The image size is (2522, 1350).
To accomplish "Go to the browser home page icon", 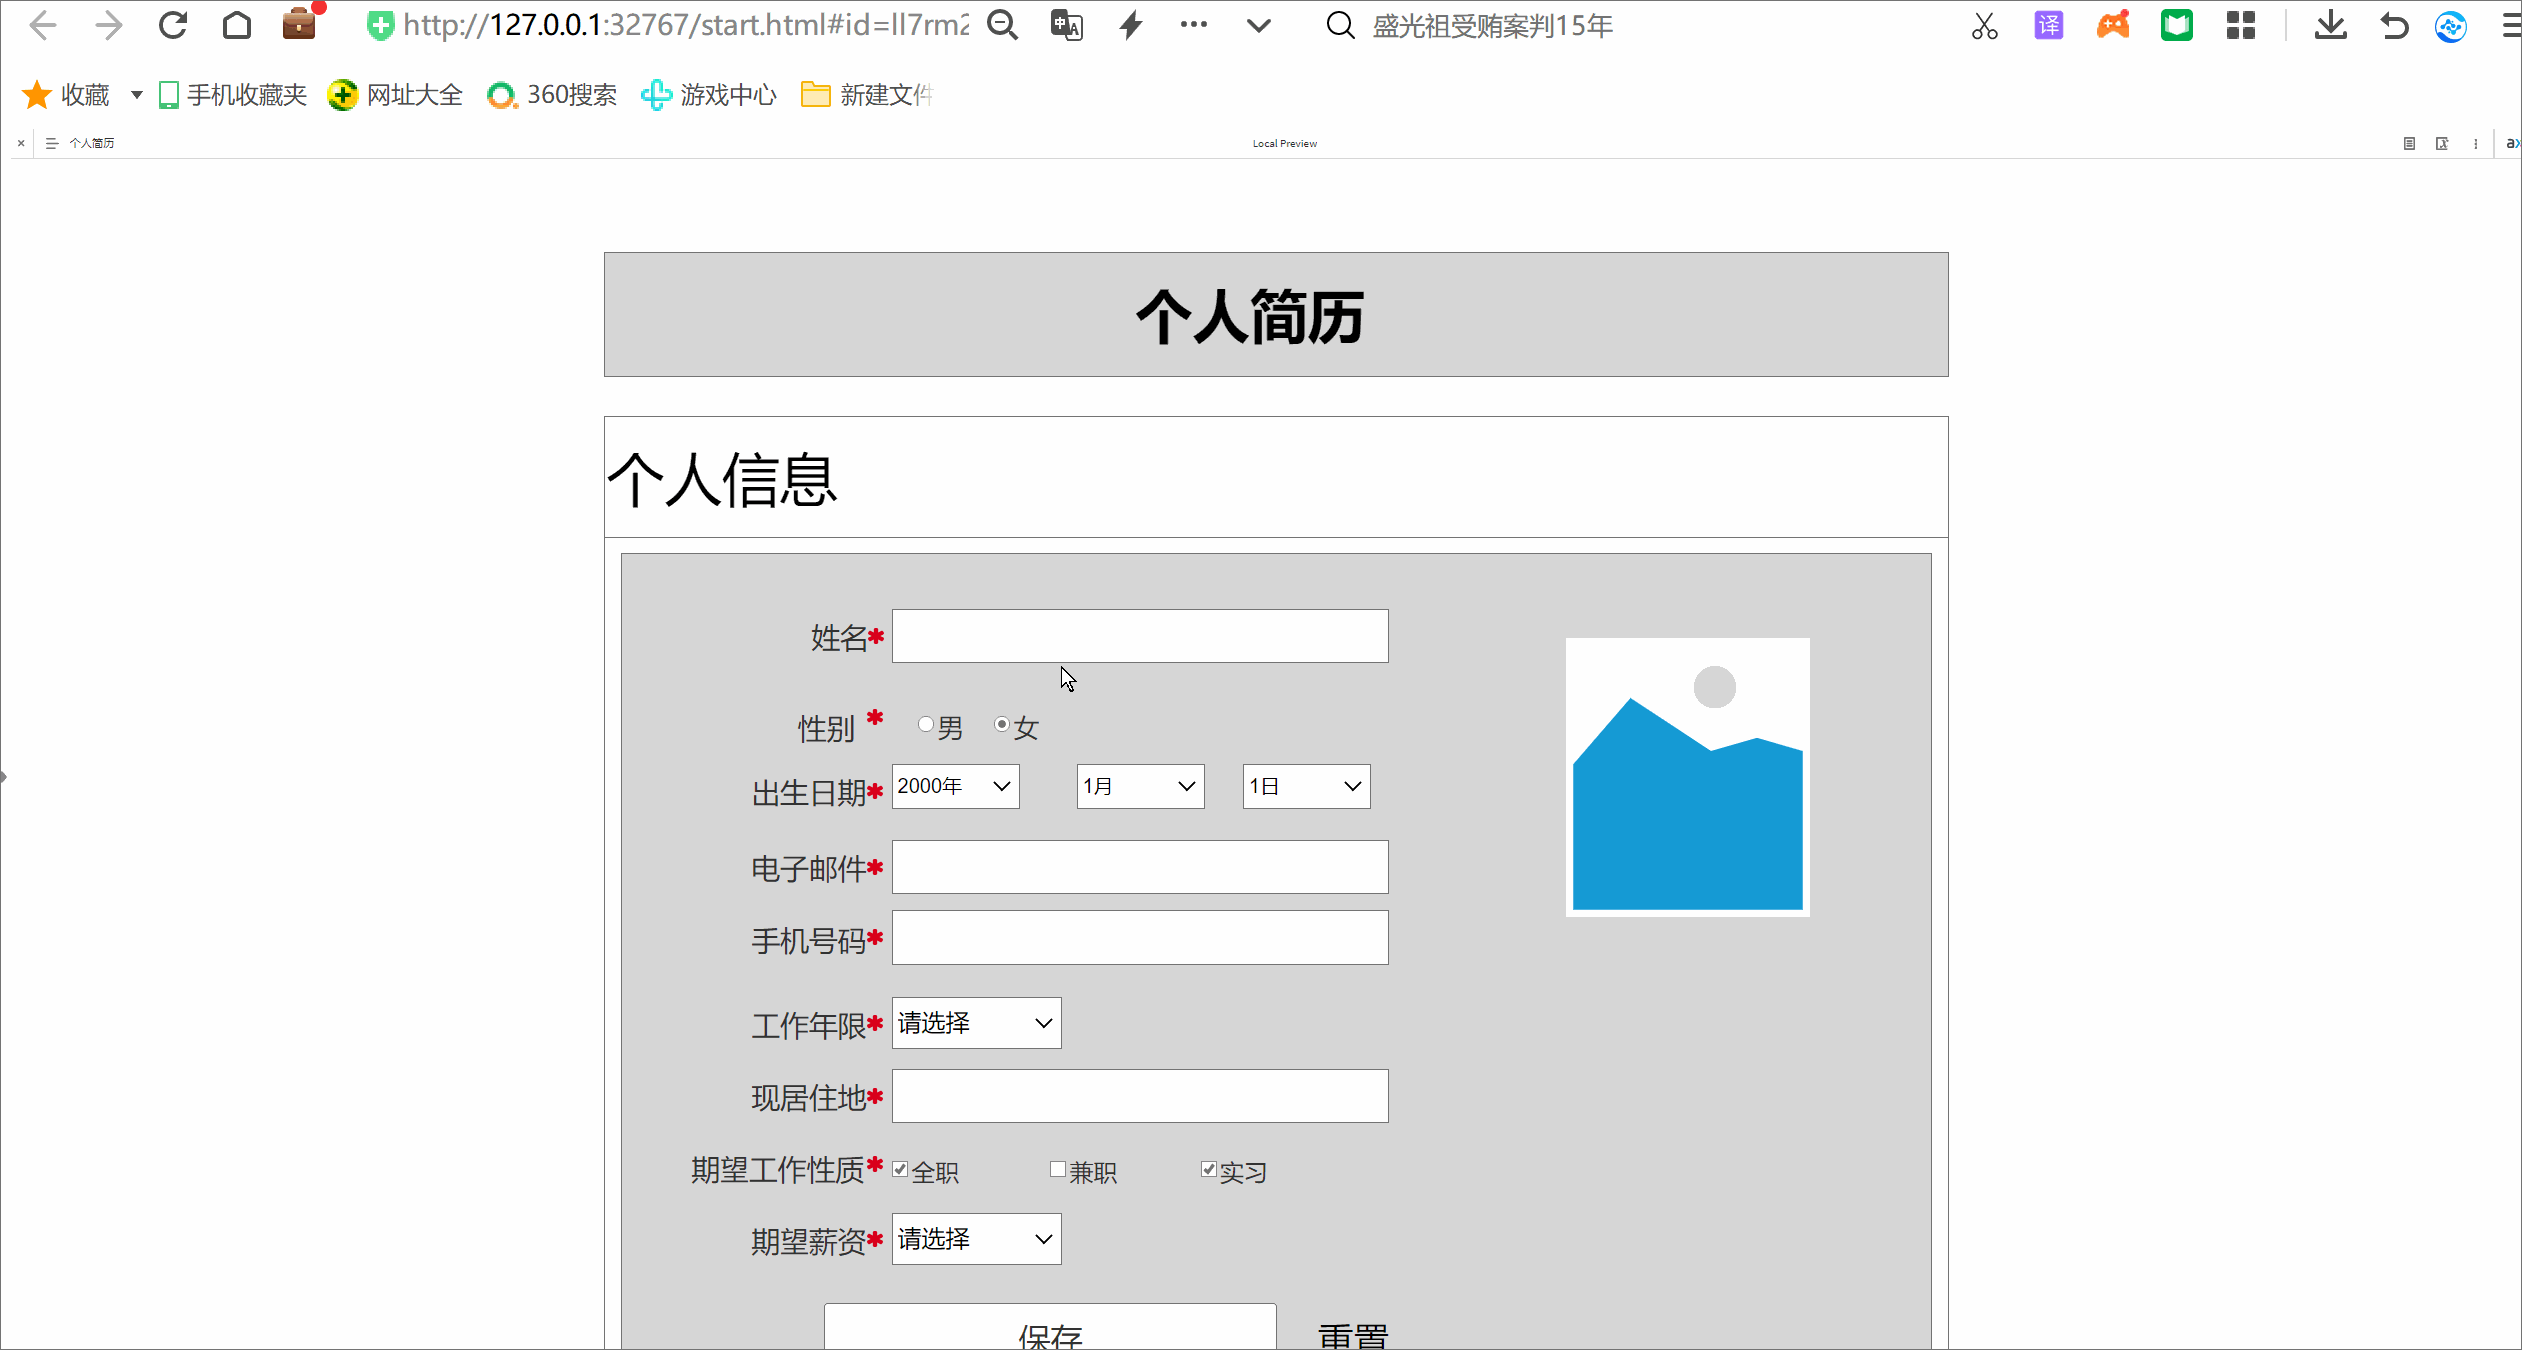I will 237,25.
